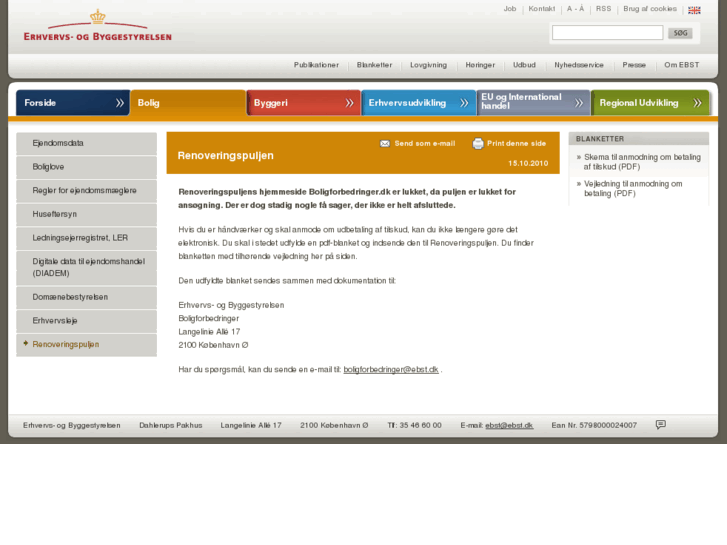Screen dimensions: 727x545
Task: Click the Renoveringspuljen page heading
Action: point(225,156)
